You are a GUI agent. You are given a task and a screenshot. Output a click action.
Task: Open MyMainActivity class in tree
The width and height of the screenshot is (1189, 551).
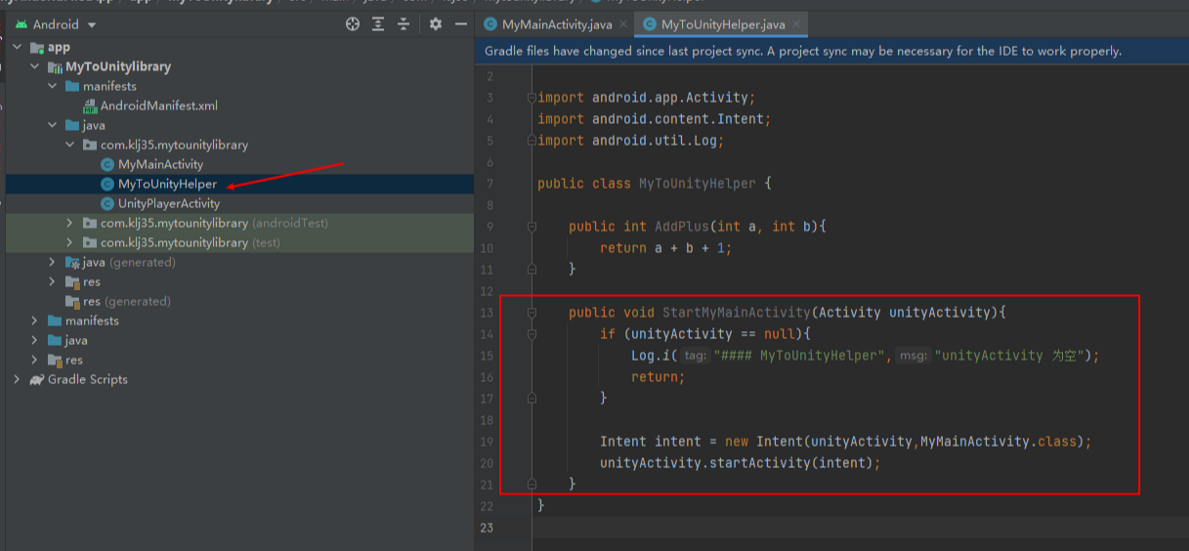point(160,164)
